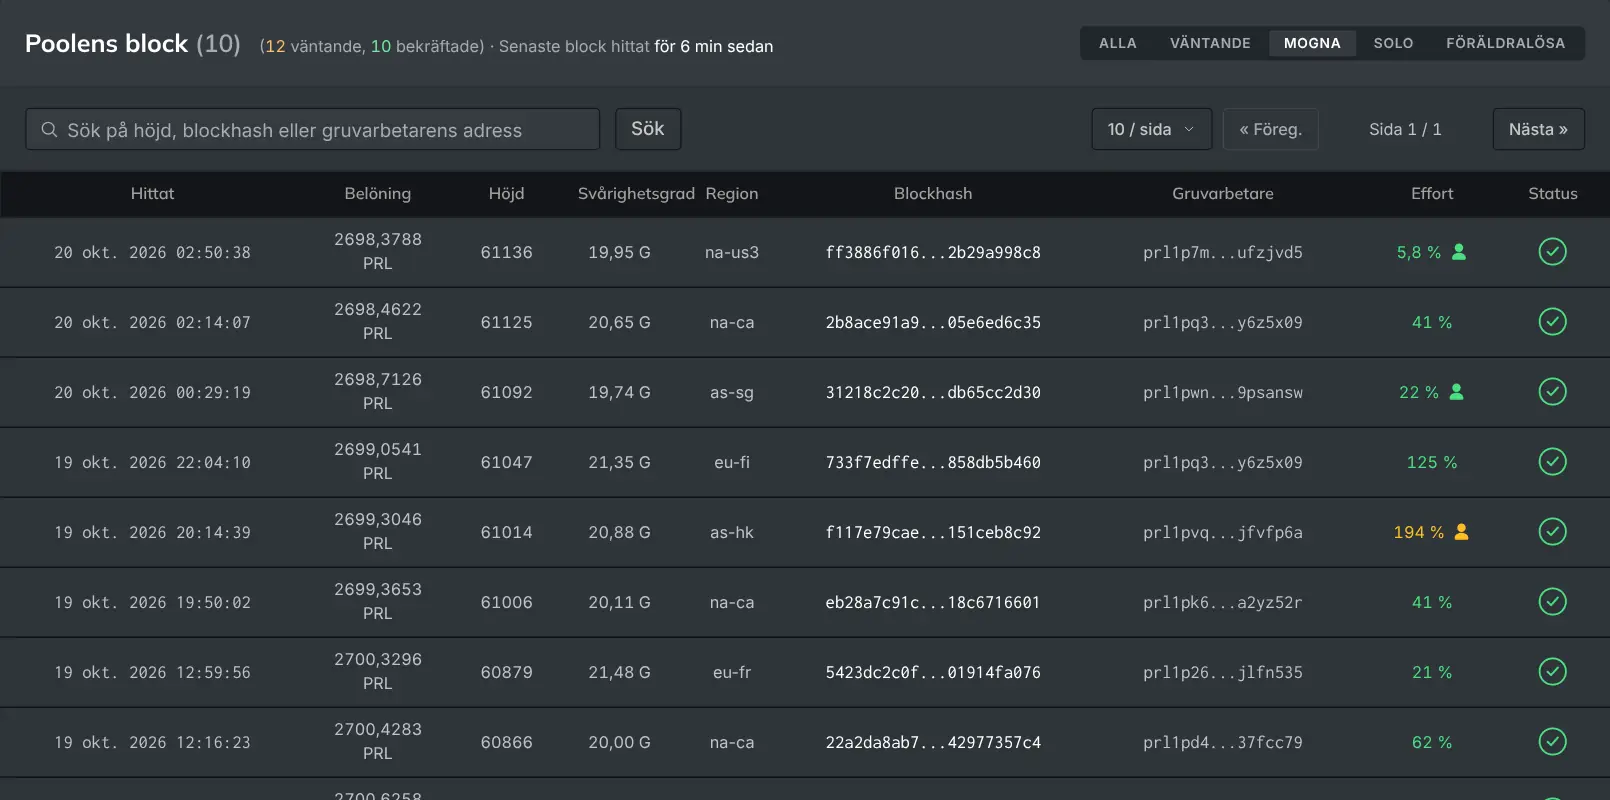This screenshot has height=800, width=1610.
Task: Click region as-hk
Action: 732,532
